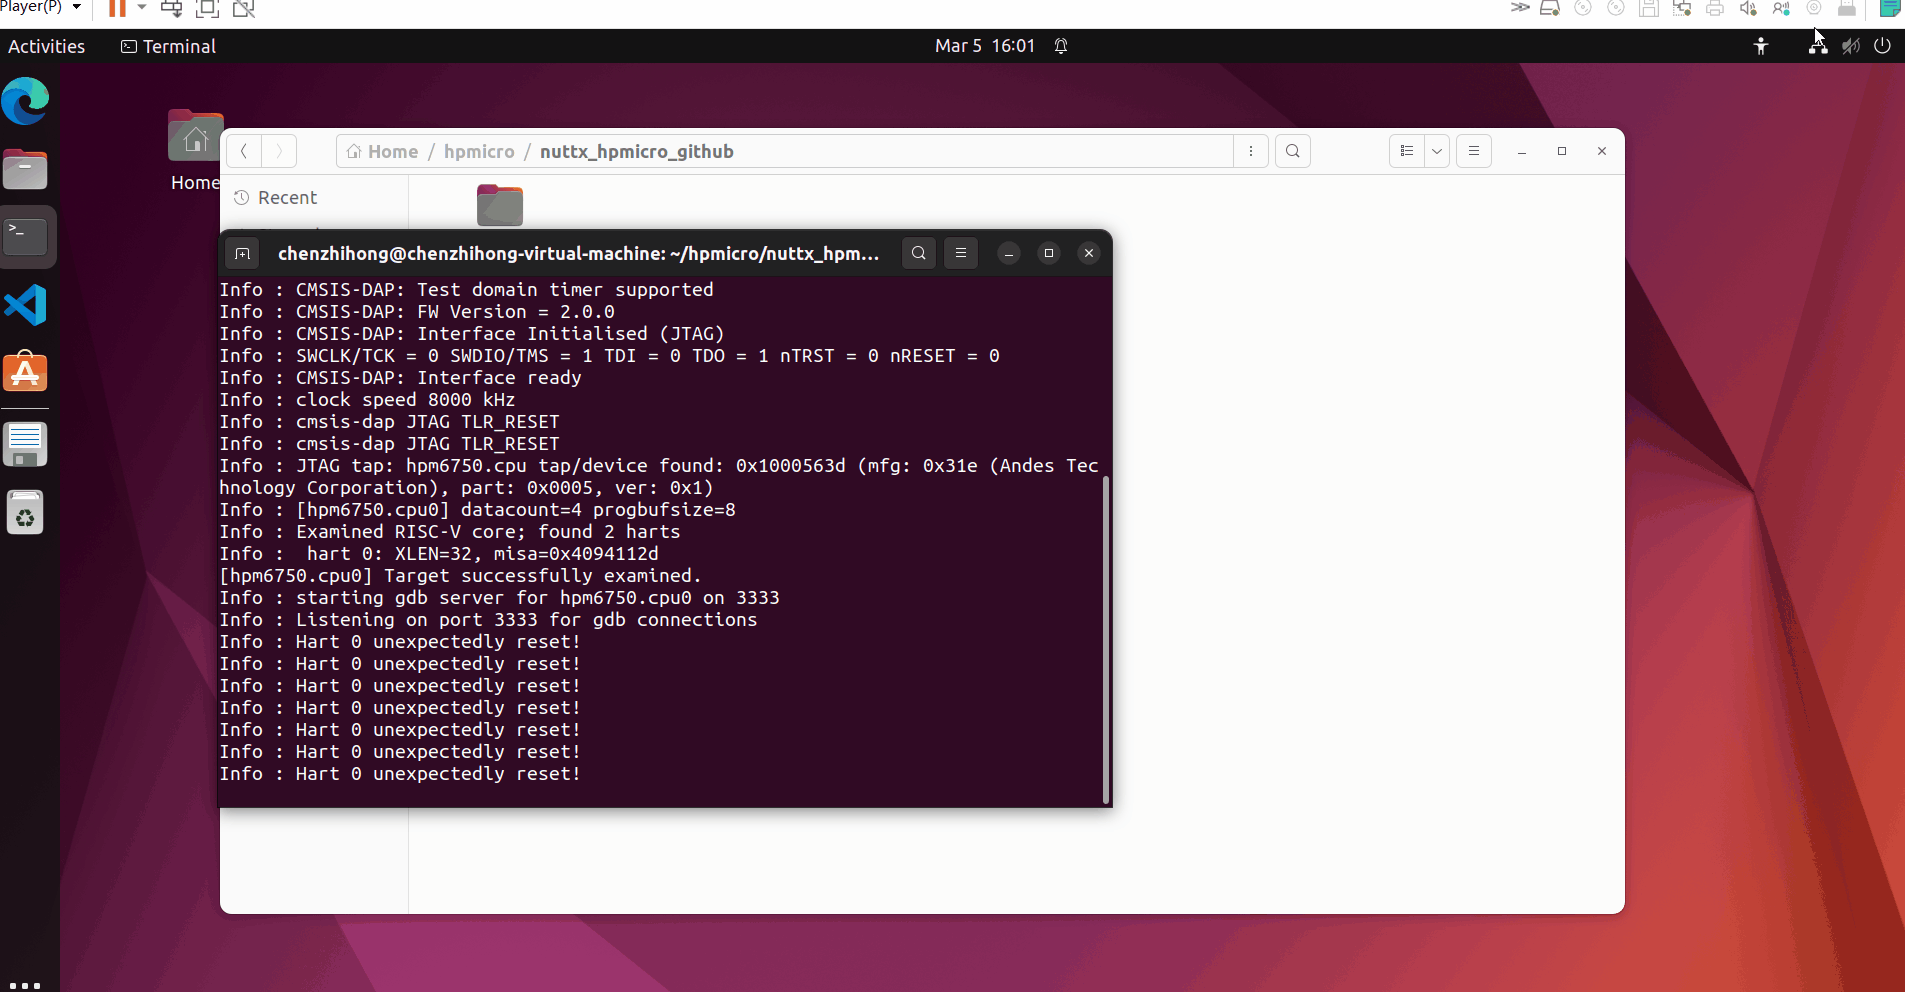Open Files main hamburger menu
Viewport: 1905px width, 992px height.
click(1474, 152)
